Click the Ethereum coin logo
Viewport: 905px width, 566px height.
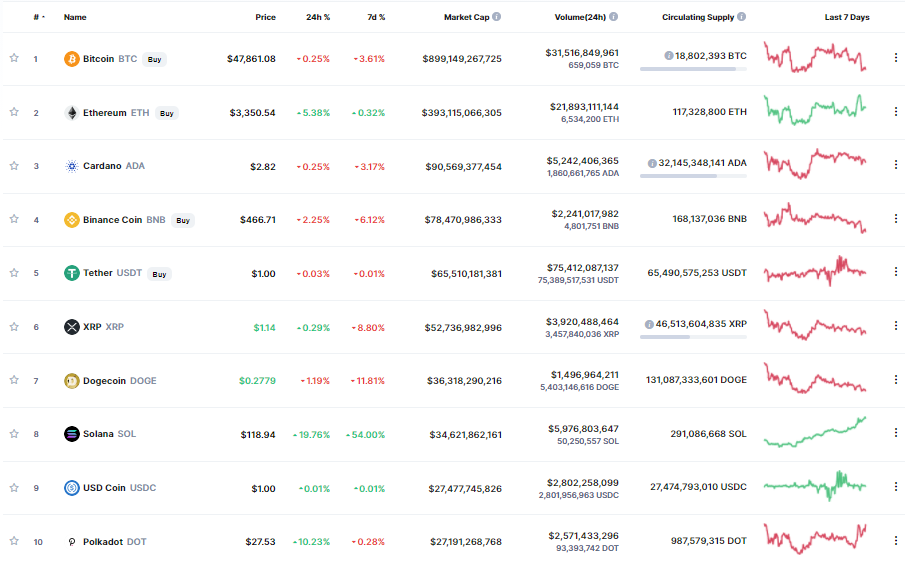pos(72,113)
